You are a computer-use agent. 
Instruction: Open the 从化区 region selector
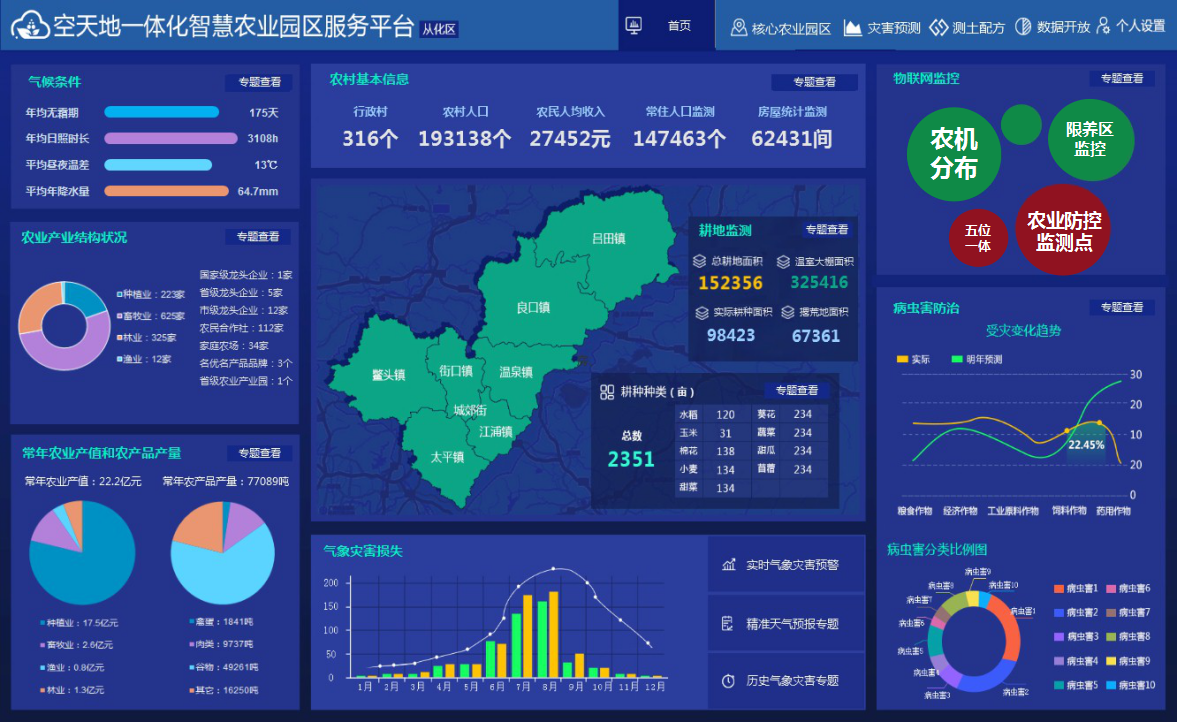(439, 29)
